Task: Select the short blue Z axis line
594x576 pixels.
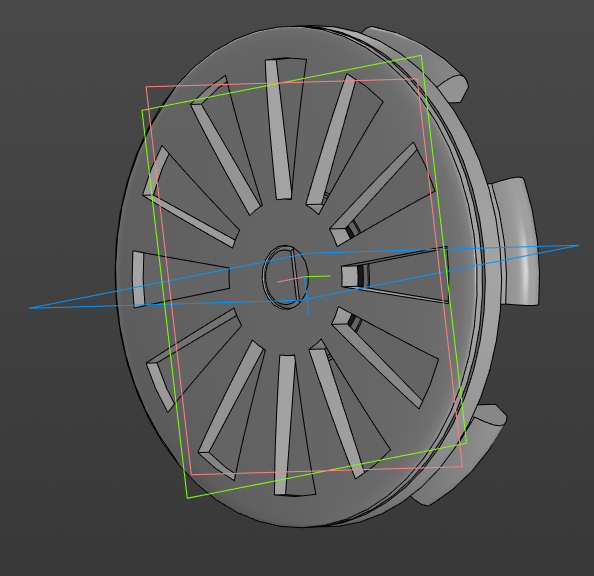Action: click(307, 296)
